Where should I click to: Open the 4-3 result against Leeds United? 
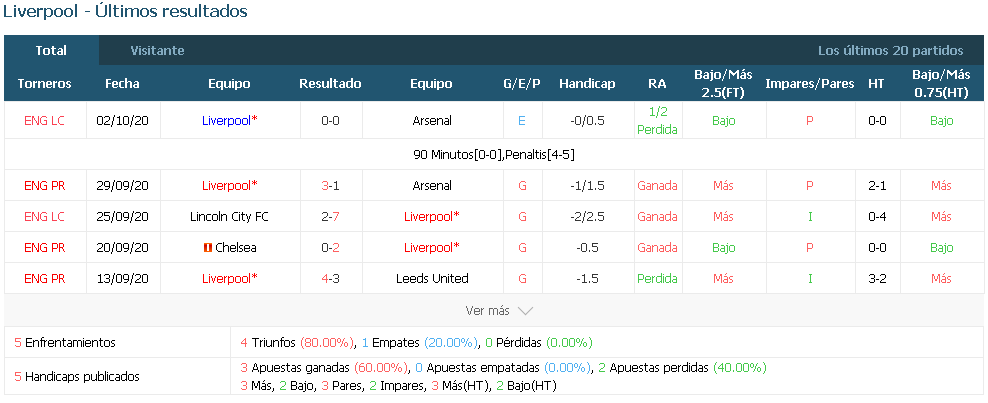point(330,278)
